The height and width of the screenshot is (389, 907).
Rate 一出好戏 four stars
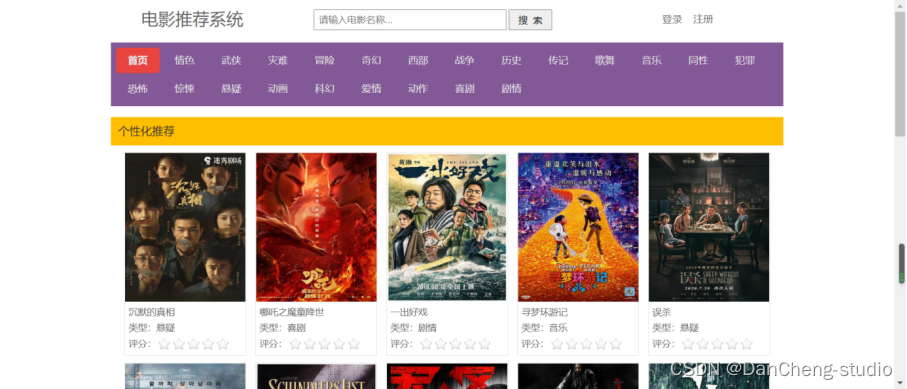[470, 344]
